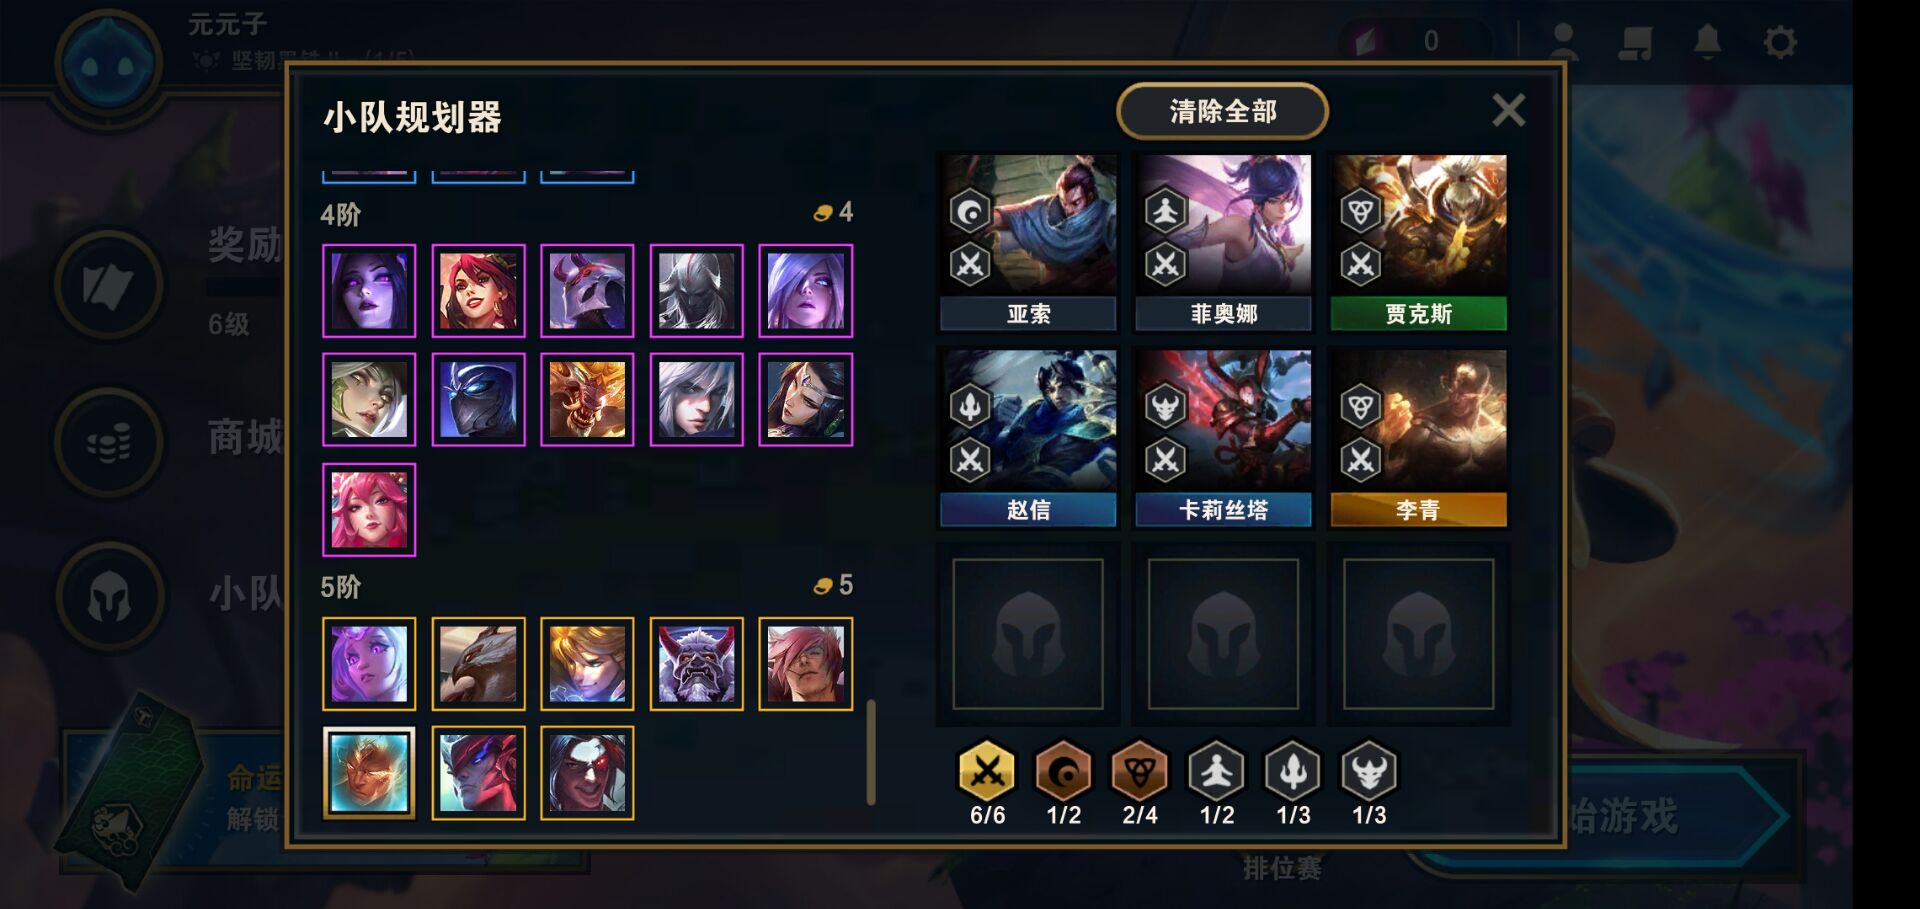Select the 2/4 trinity-knot trait icon

point(1140,772)
